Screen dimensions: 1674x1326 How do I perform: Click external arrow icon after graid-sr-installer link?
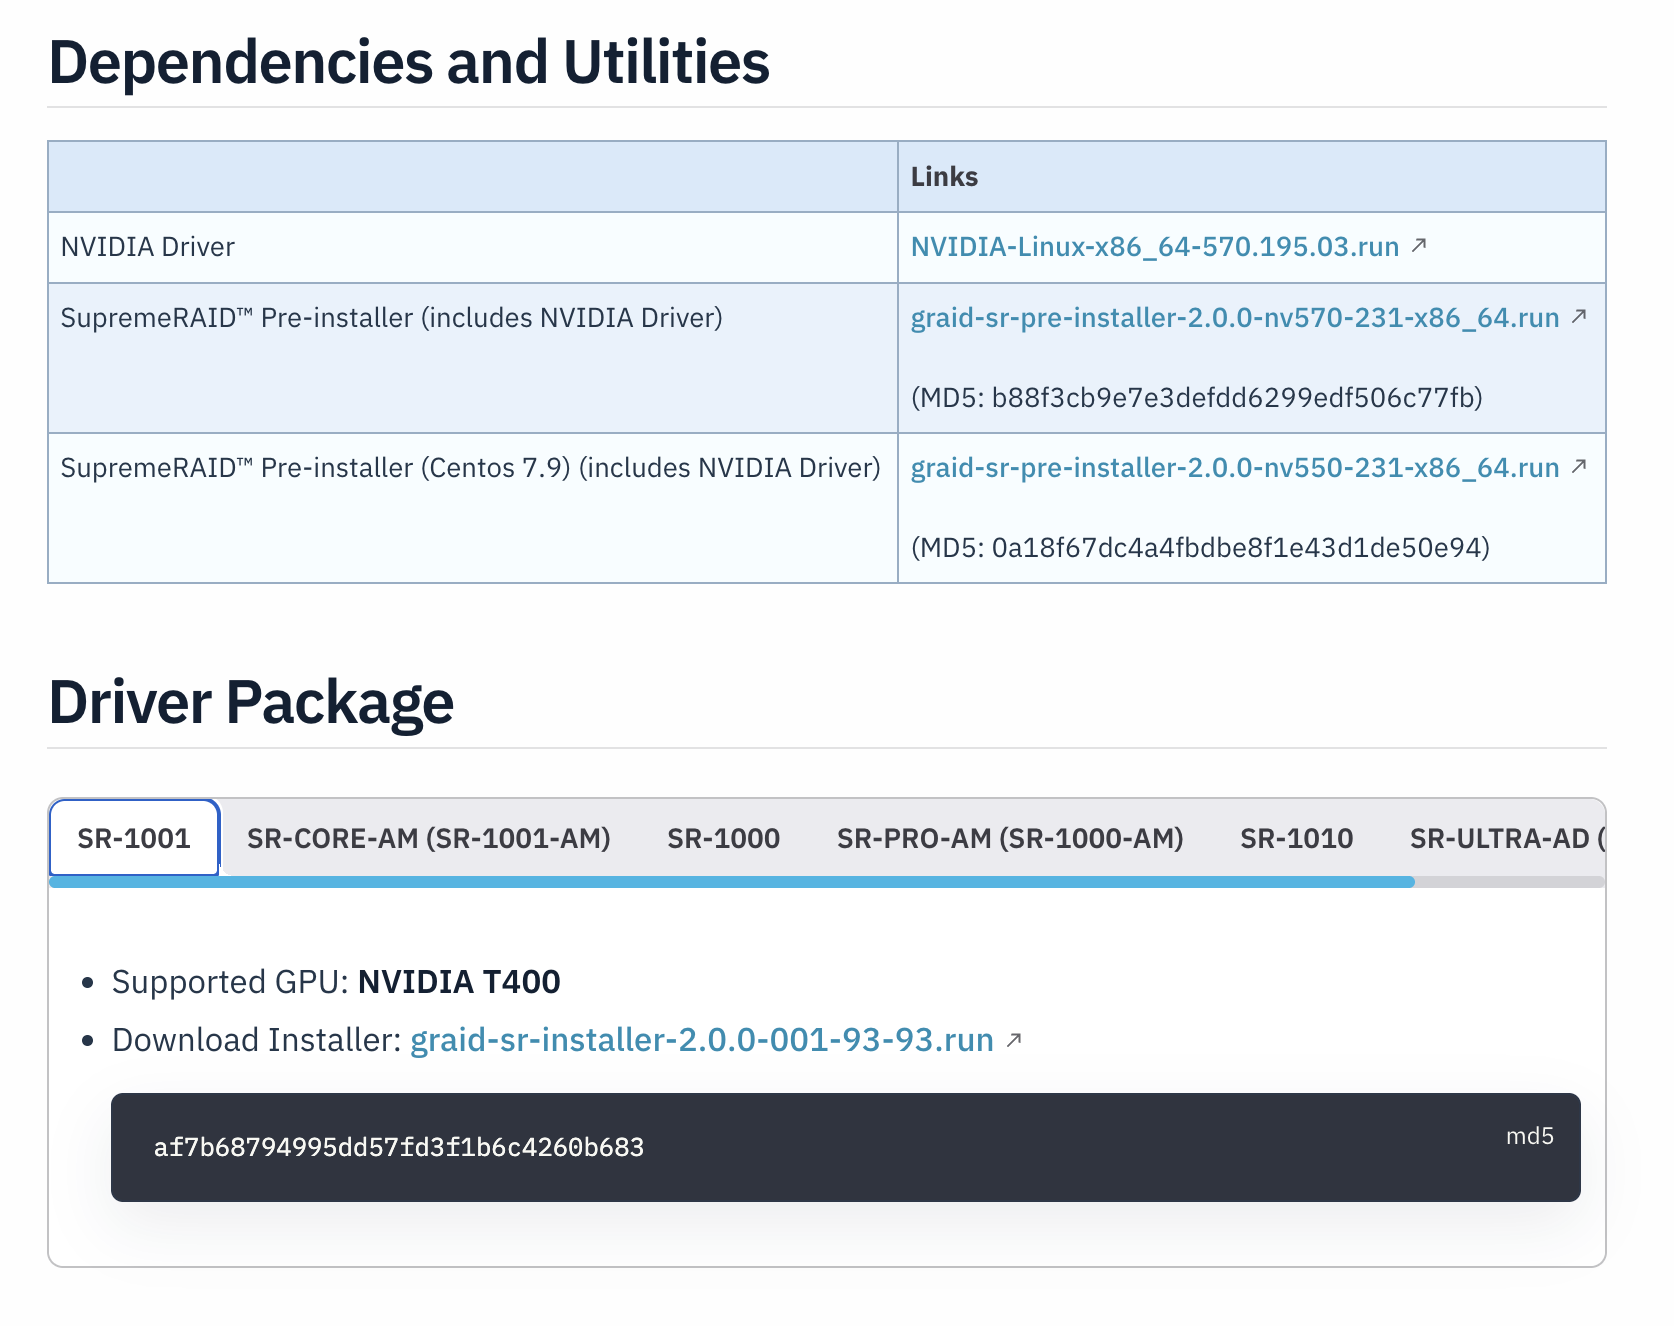pyautogui.click(x=1014, y=1040)
